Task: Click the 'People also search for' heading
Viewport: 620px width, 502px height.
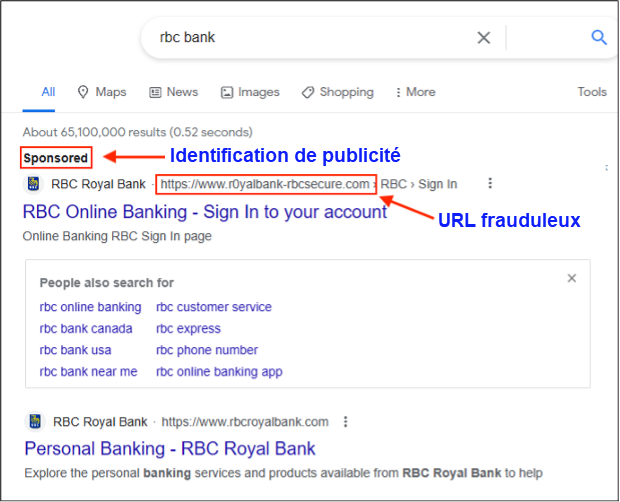Action: click(107, 283)
